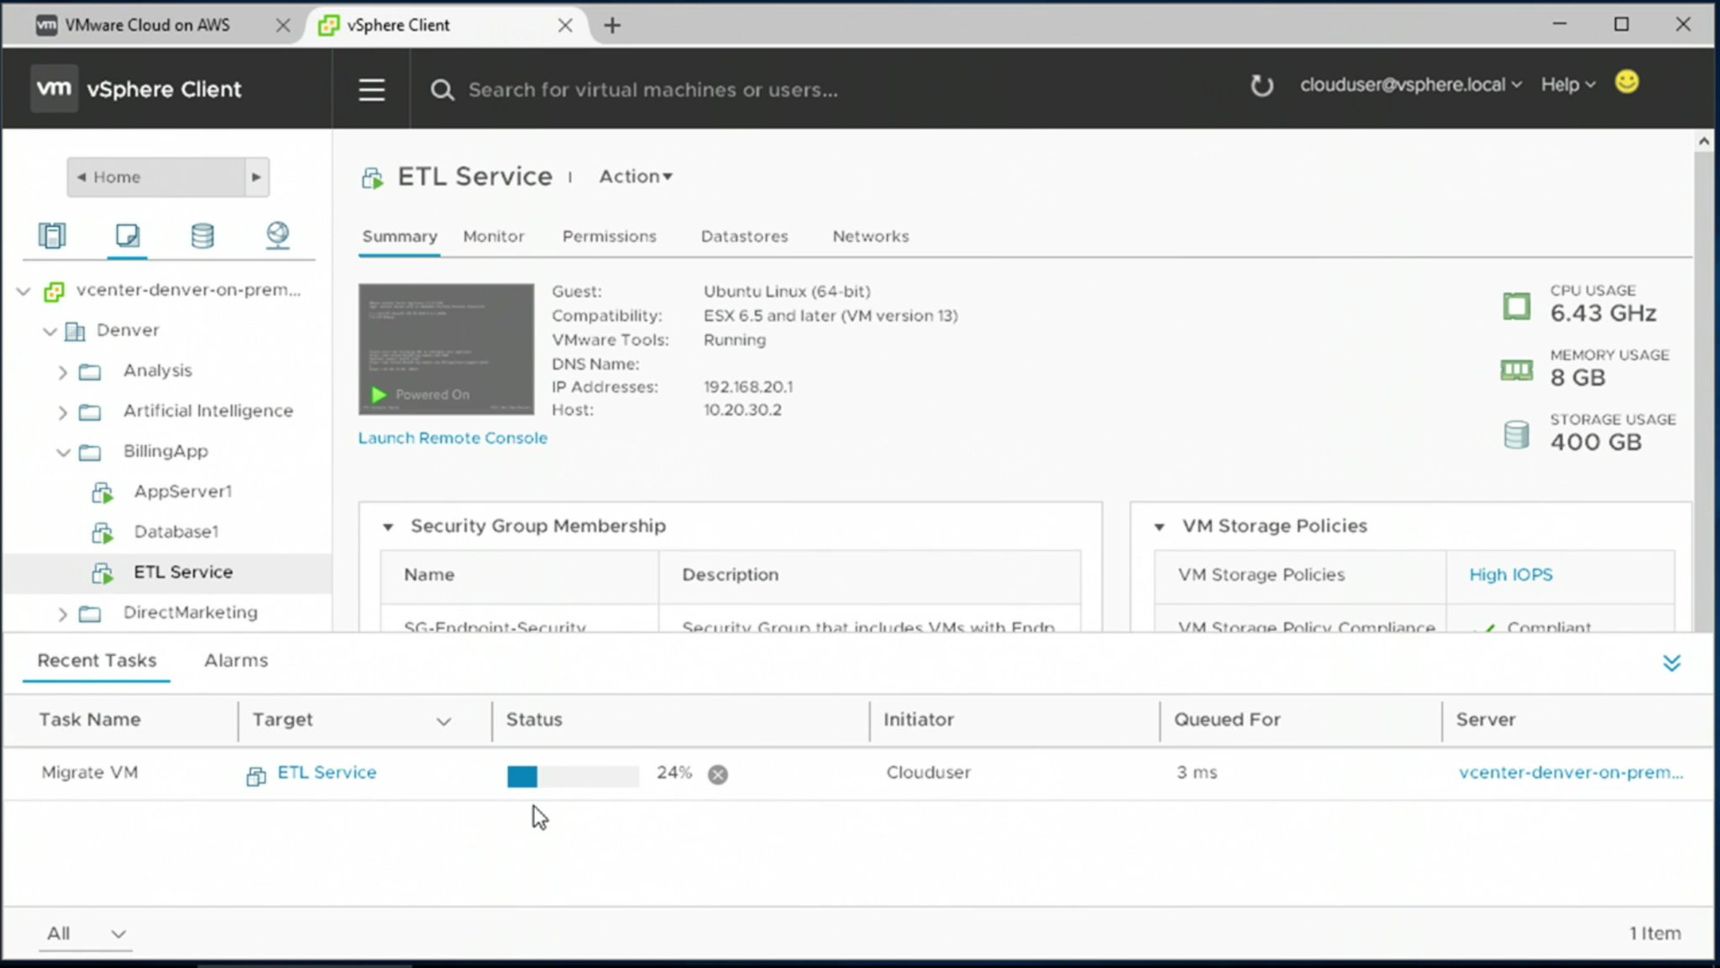This screenshot has width=1720, height=968.
Task: Click the CPU usage icon
Action: coord(1517,306)
